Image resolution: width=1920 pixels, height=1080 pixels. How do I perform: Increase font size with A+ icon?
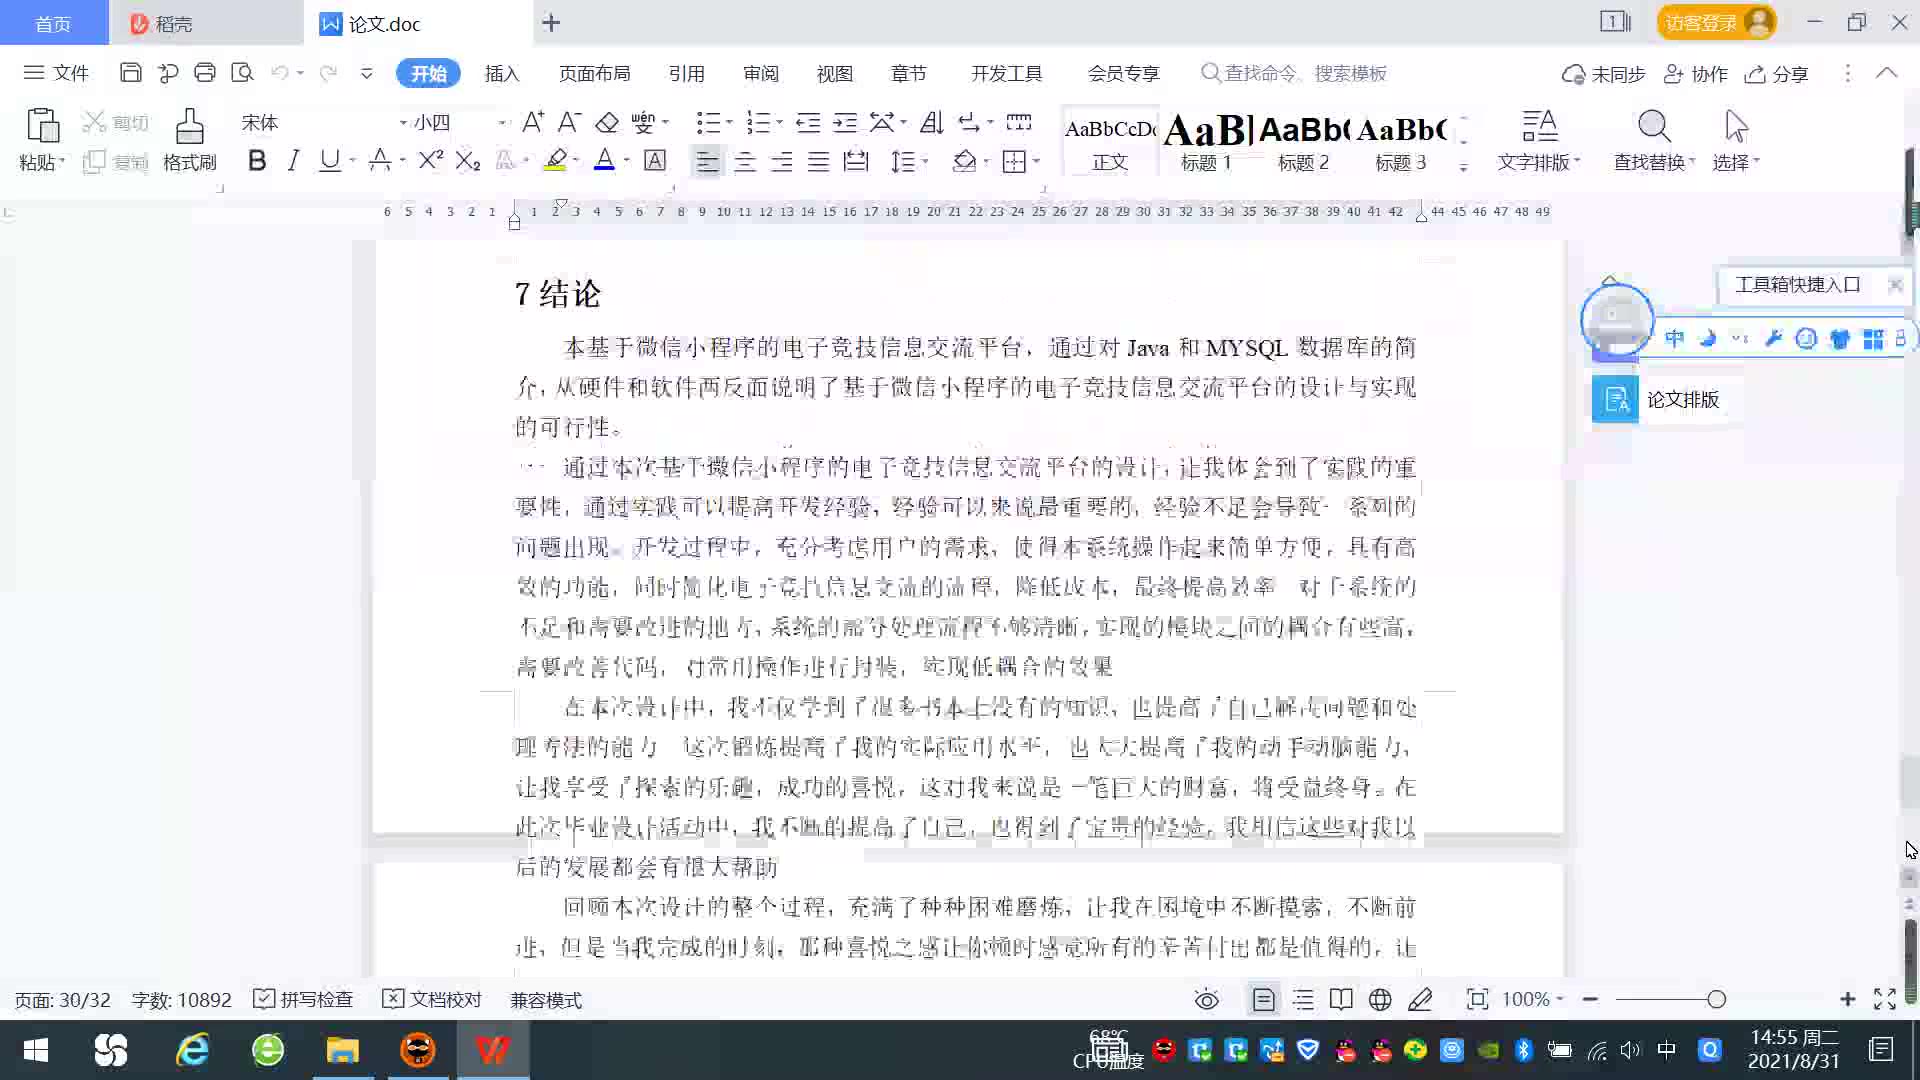(x=533, y=122)
